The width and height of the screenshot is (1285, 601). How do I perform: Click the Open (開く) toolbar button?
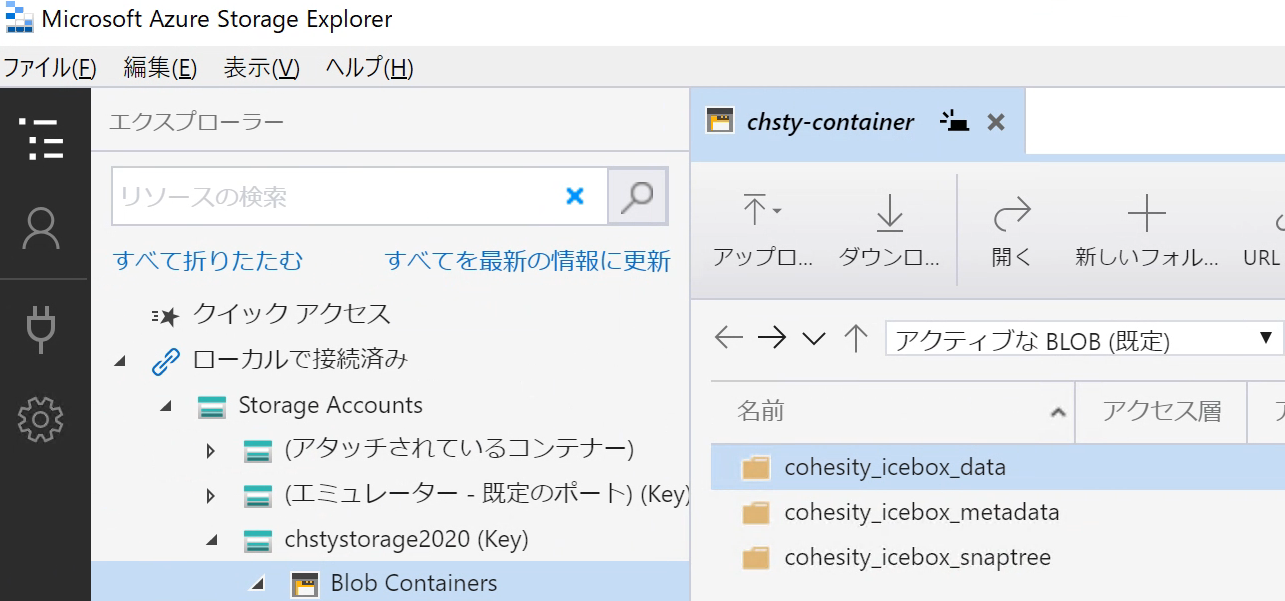(x=1011, y=232)
